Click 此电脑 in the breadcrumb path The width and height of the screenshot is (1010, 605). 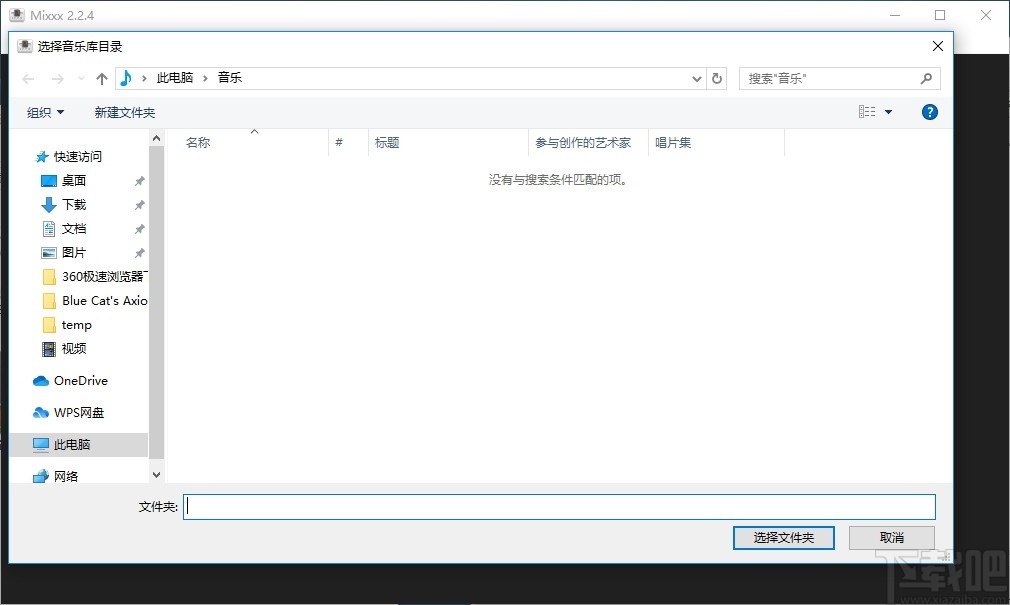(173, 78)
